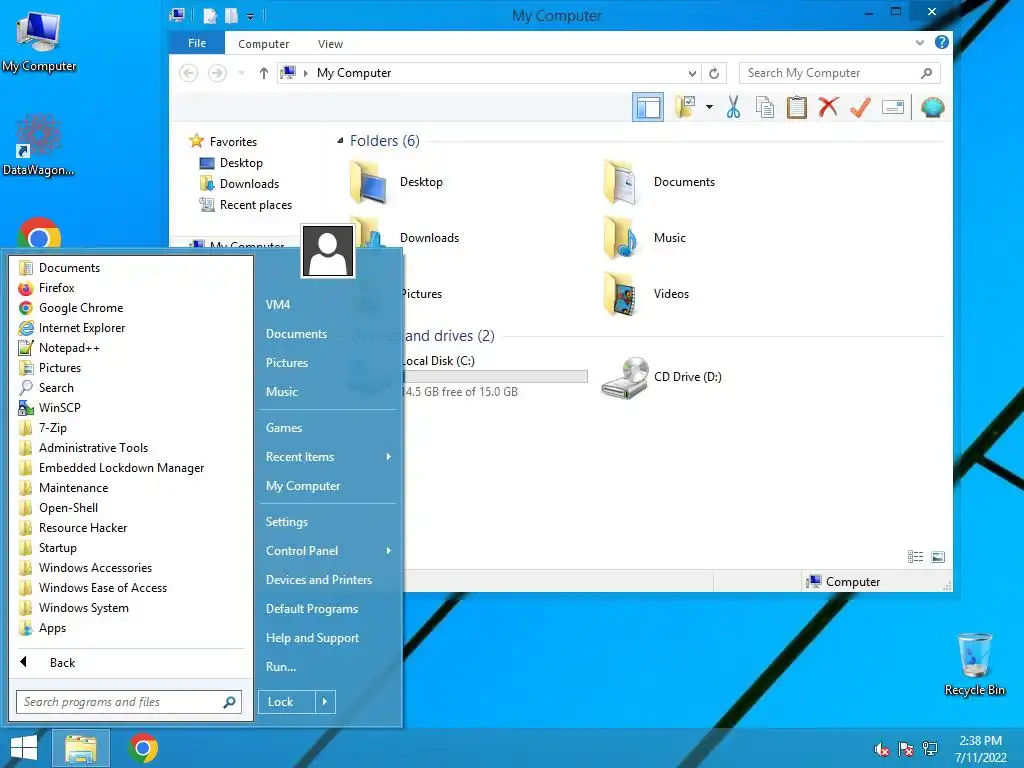1024x768 pixels.
Task: Open shutdown options arrow beside Lock
Action: tap(325, 702)
